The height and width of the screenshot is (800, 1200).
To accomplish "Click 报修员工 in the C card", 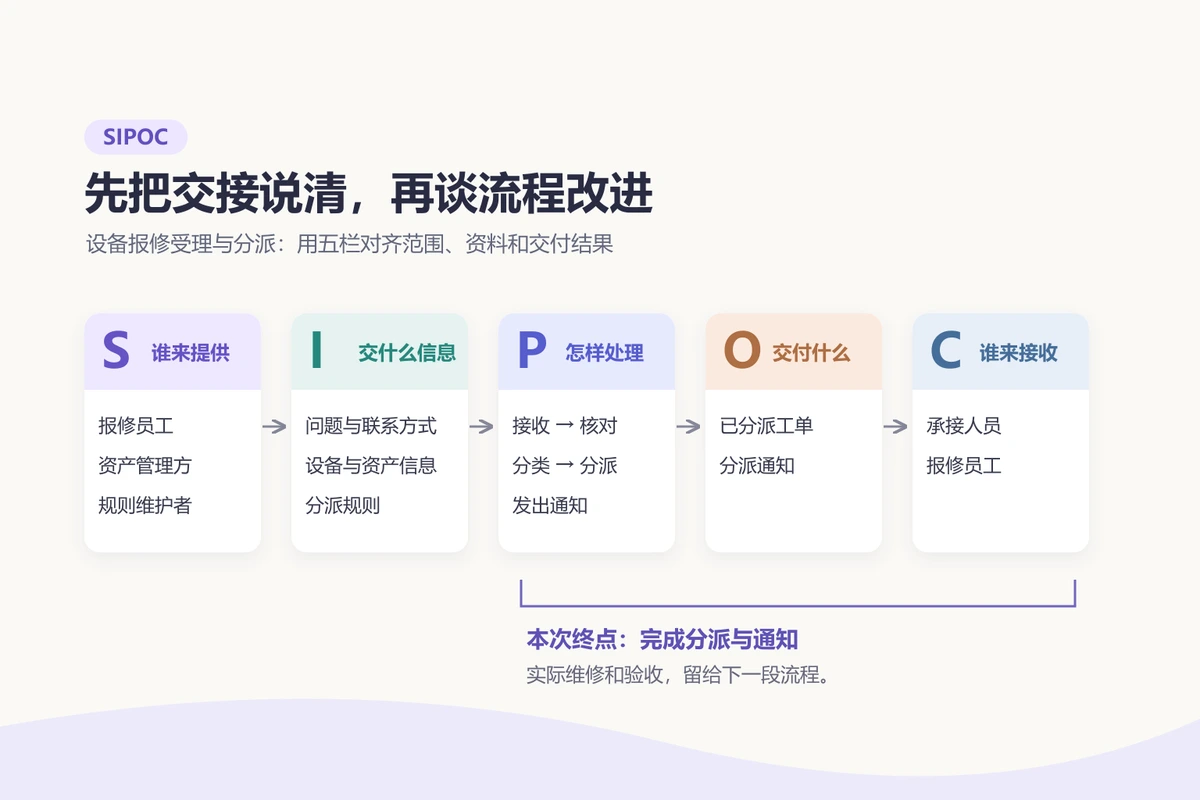I will pos(964,466).
